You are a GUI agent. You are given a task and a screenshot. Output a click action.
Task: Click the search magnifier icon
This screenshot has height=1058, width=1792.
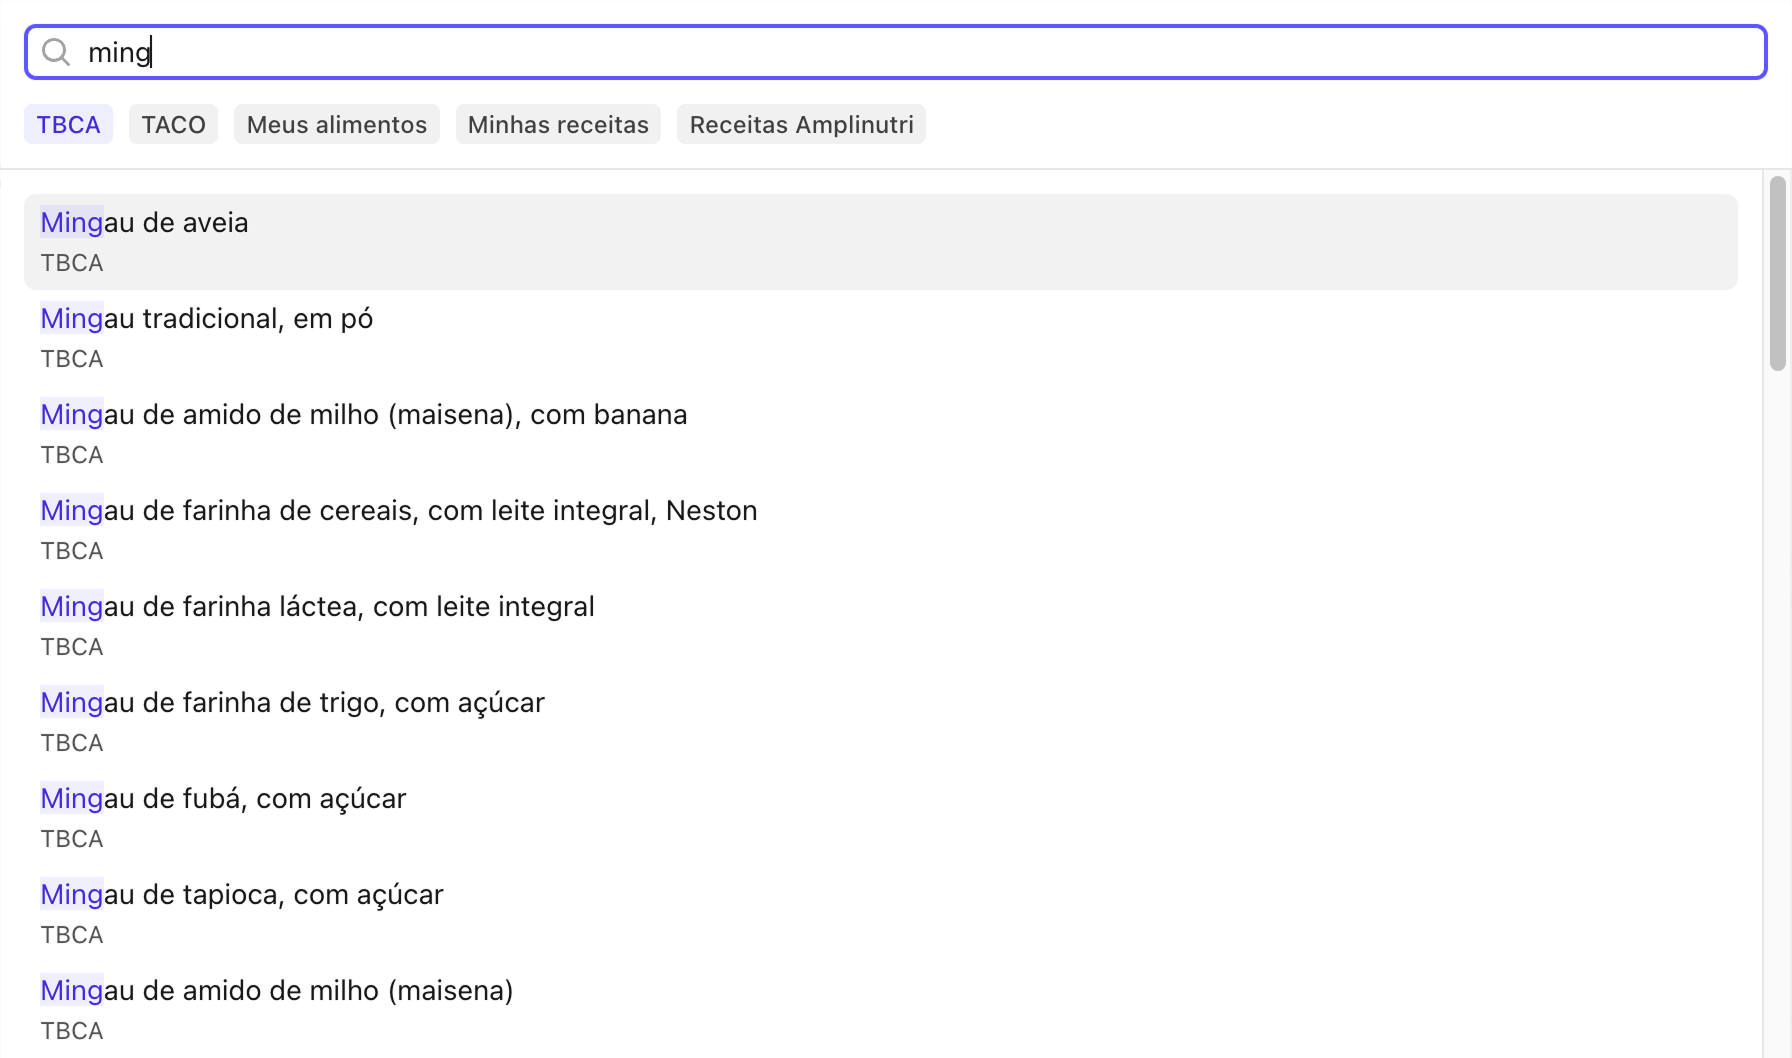click(x=56, y=52)
